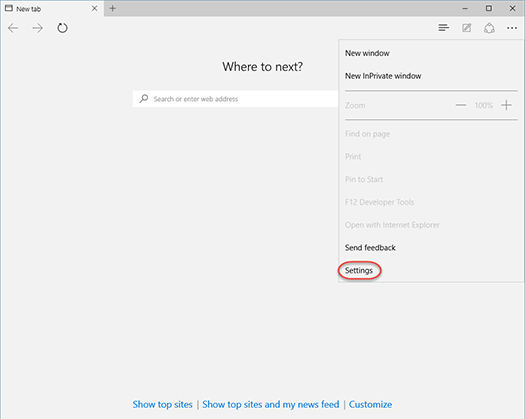Open the Customize link
The width and height of the screenshot is (525, 419).
coord(370,405)
